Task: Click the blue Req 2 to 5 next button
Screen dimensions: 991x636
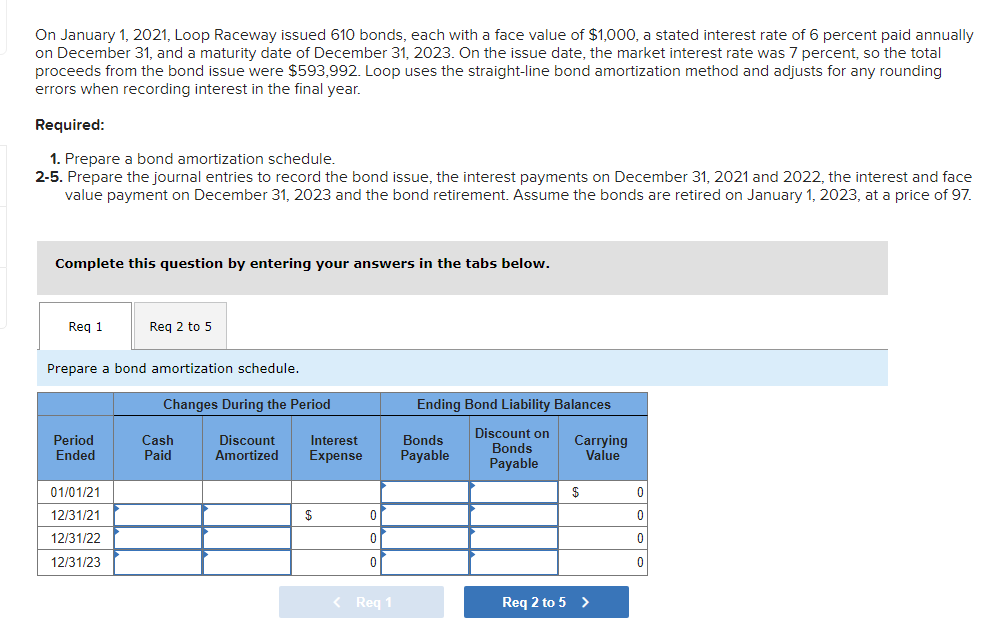Action: [x=546, y=602]
